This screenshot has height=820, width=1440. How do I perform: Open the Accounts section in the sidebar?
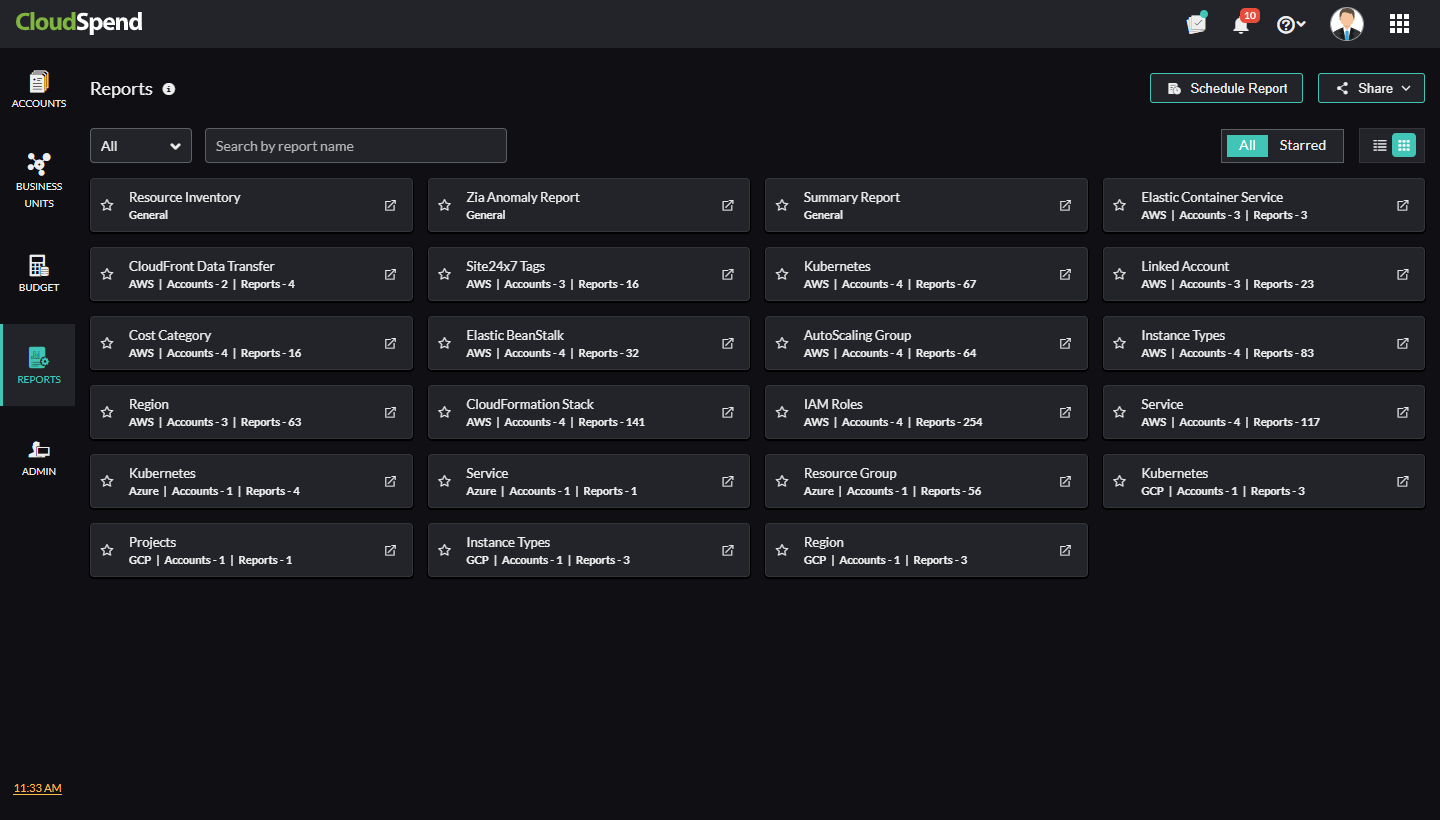(x=38, y=90)
